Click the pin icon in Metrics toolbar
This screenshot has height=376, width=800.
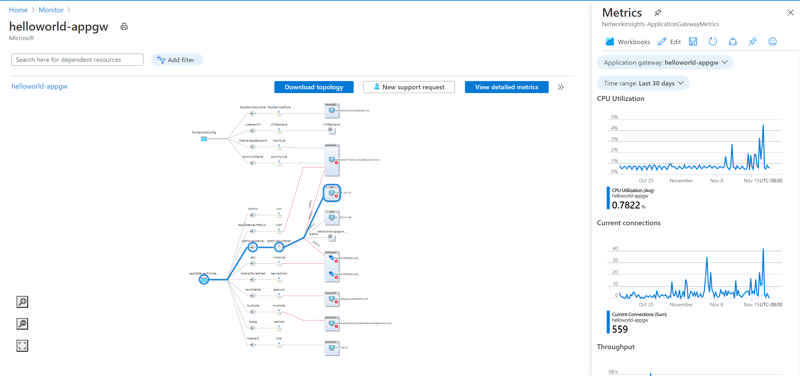click(x=753, y=42)
